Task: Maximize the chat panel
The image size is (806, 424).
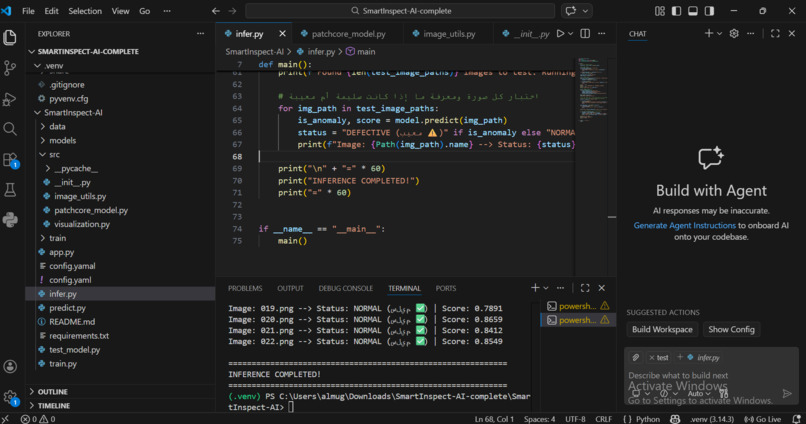Action: click(x=775, y=33)
